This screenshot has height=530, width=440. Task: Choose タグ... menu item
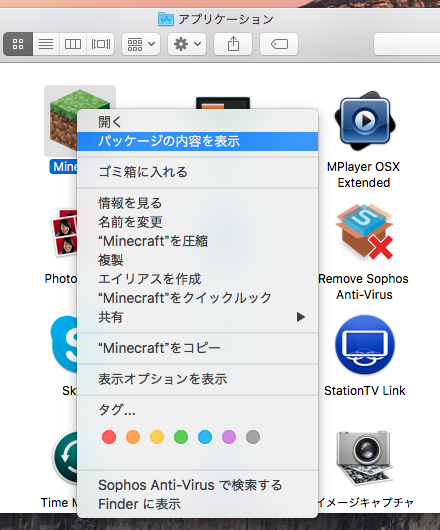(197, 410)
